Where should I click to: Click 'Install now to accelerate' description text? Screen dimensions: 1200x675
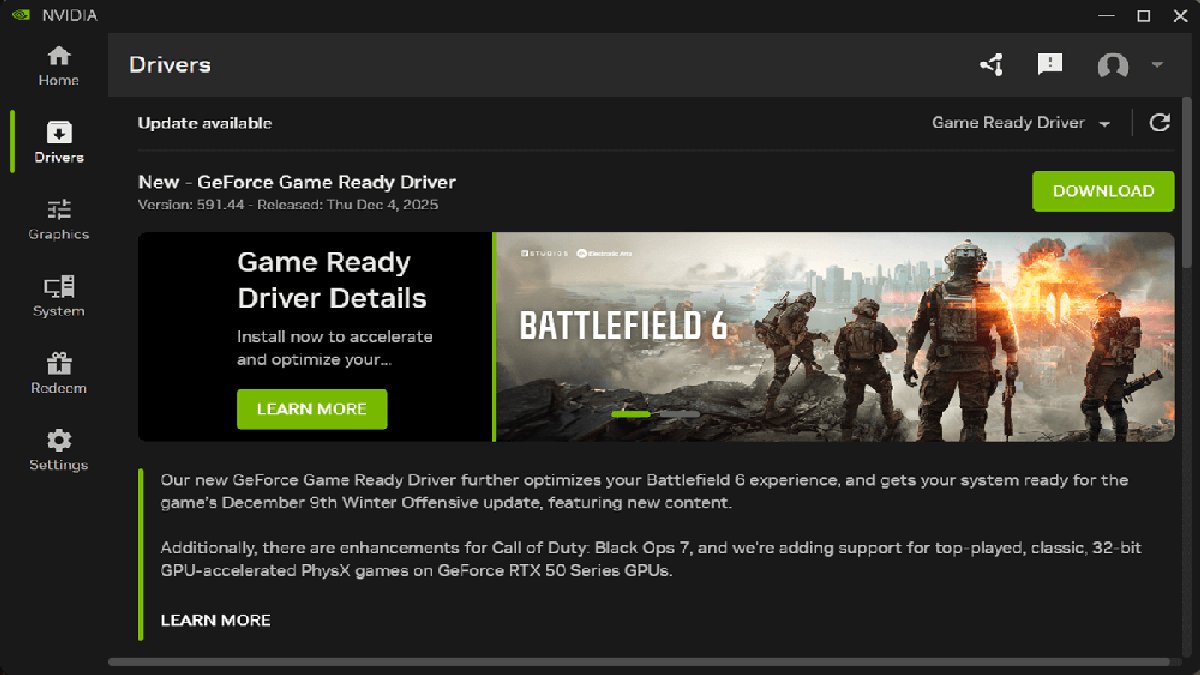point(335,348)
